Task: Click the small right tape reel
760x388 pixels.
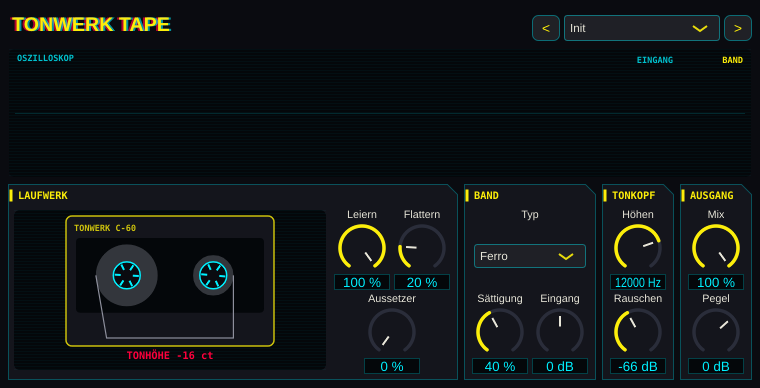Action: [x=213, y=275]
